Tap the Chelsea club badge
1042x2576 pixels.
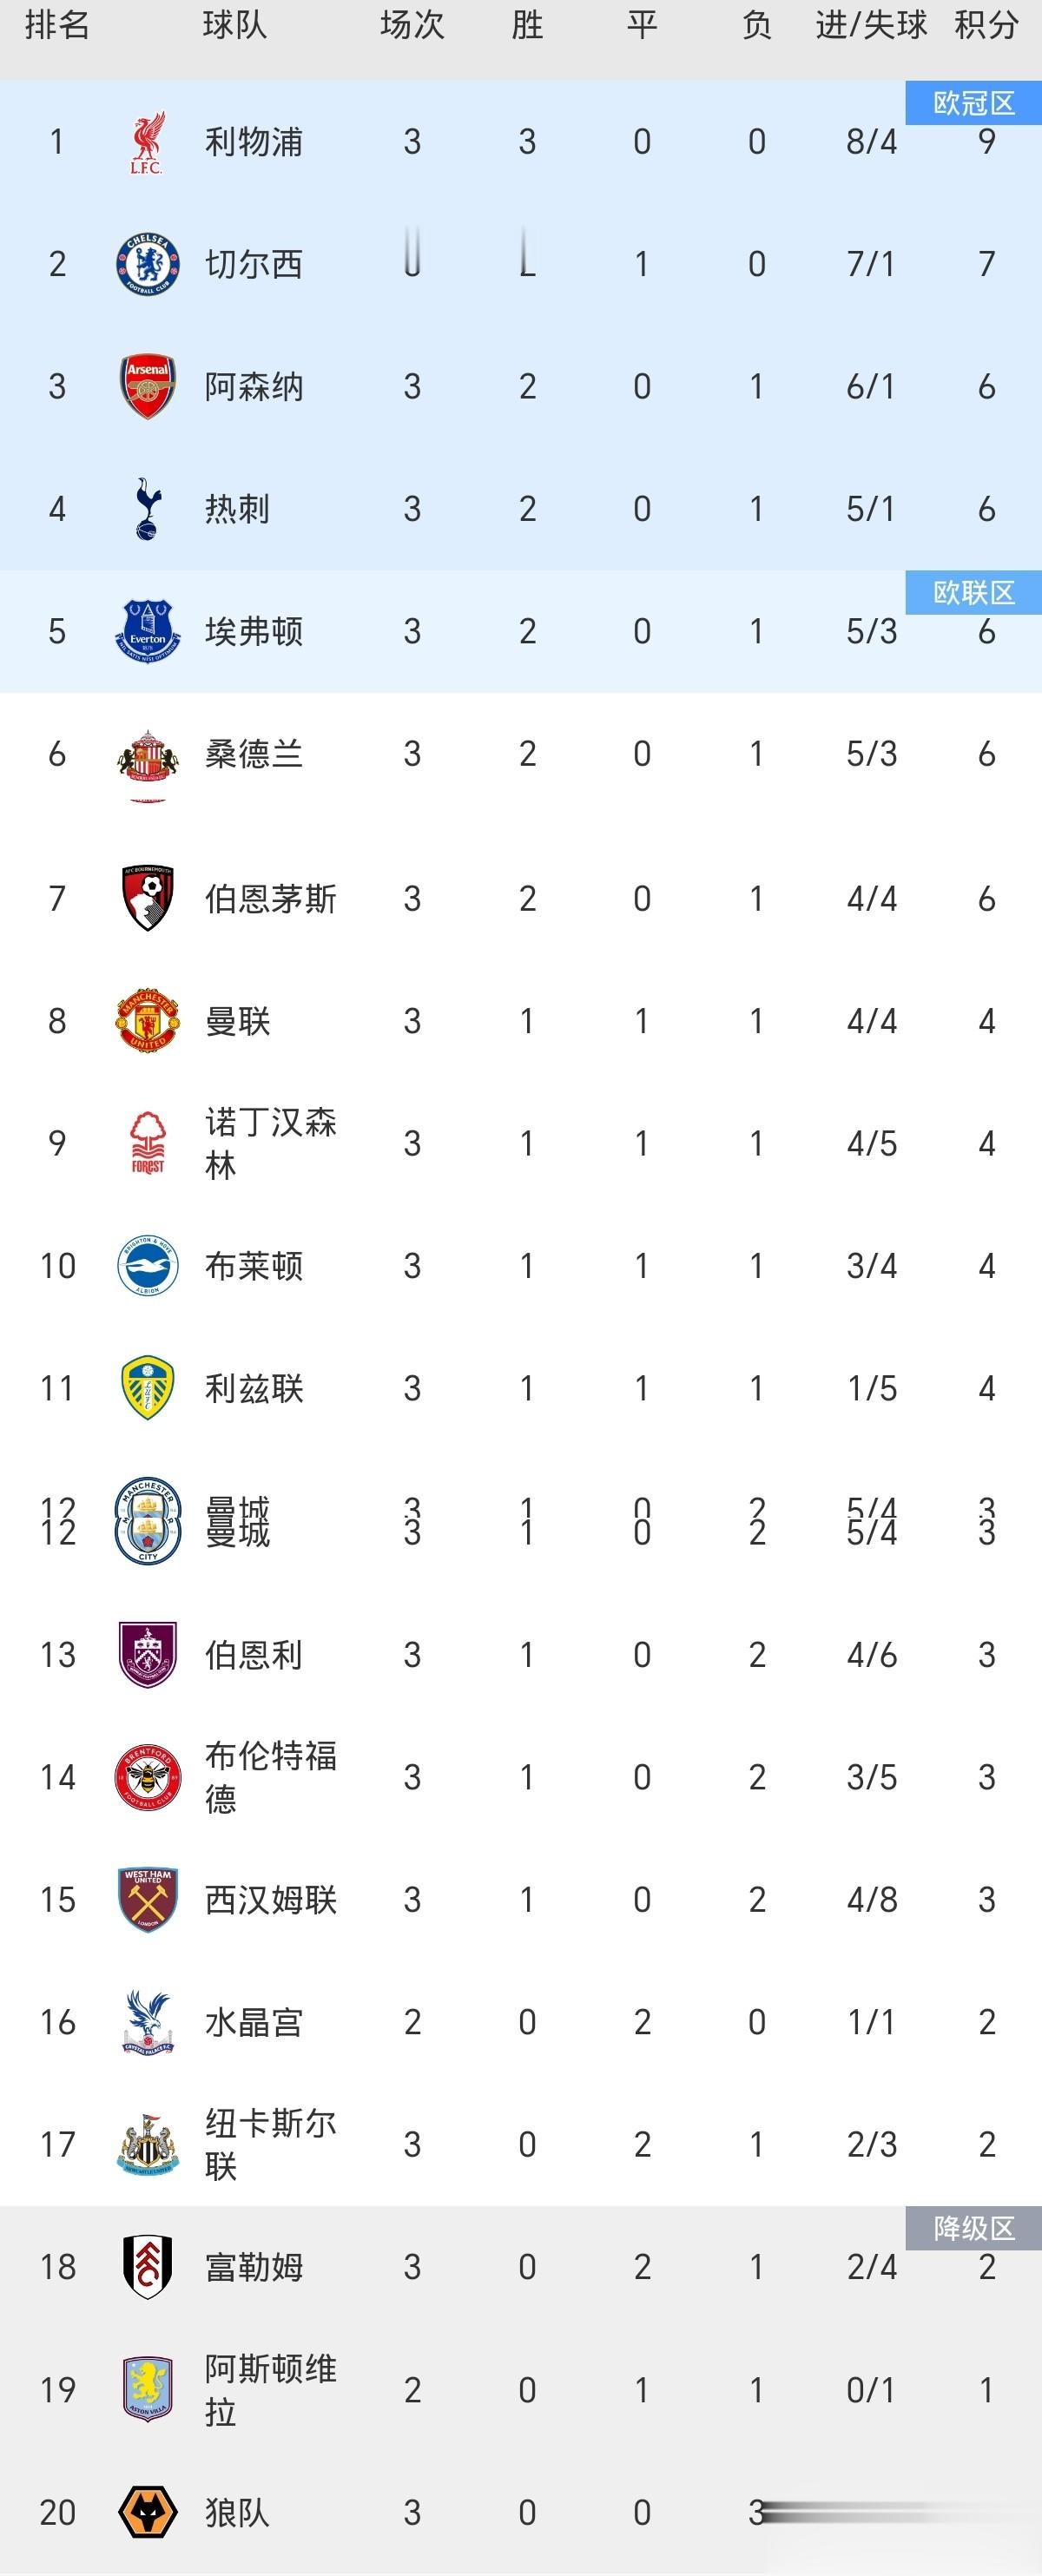(x=147, y=264)
